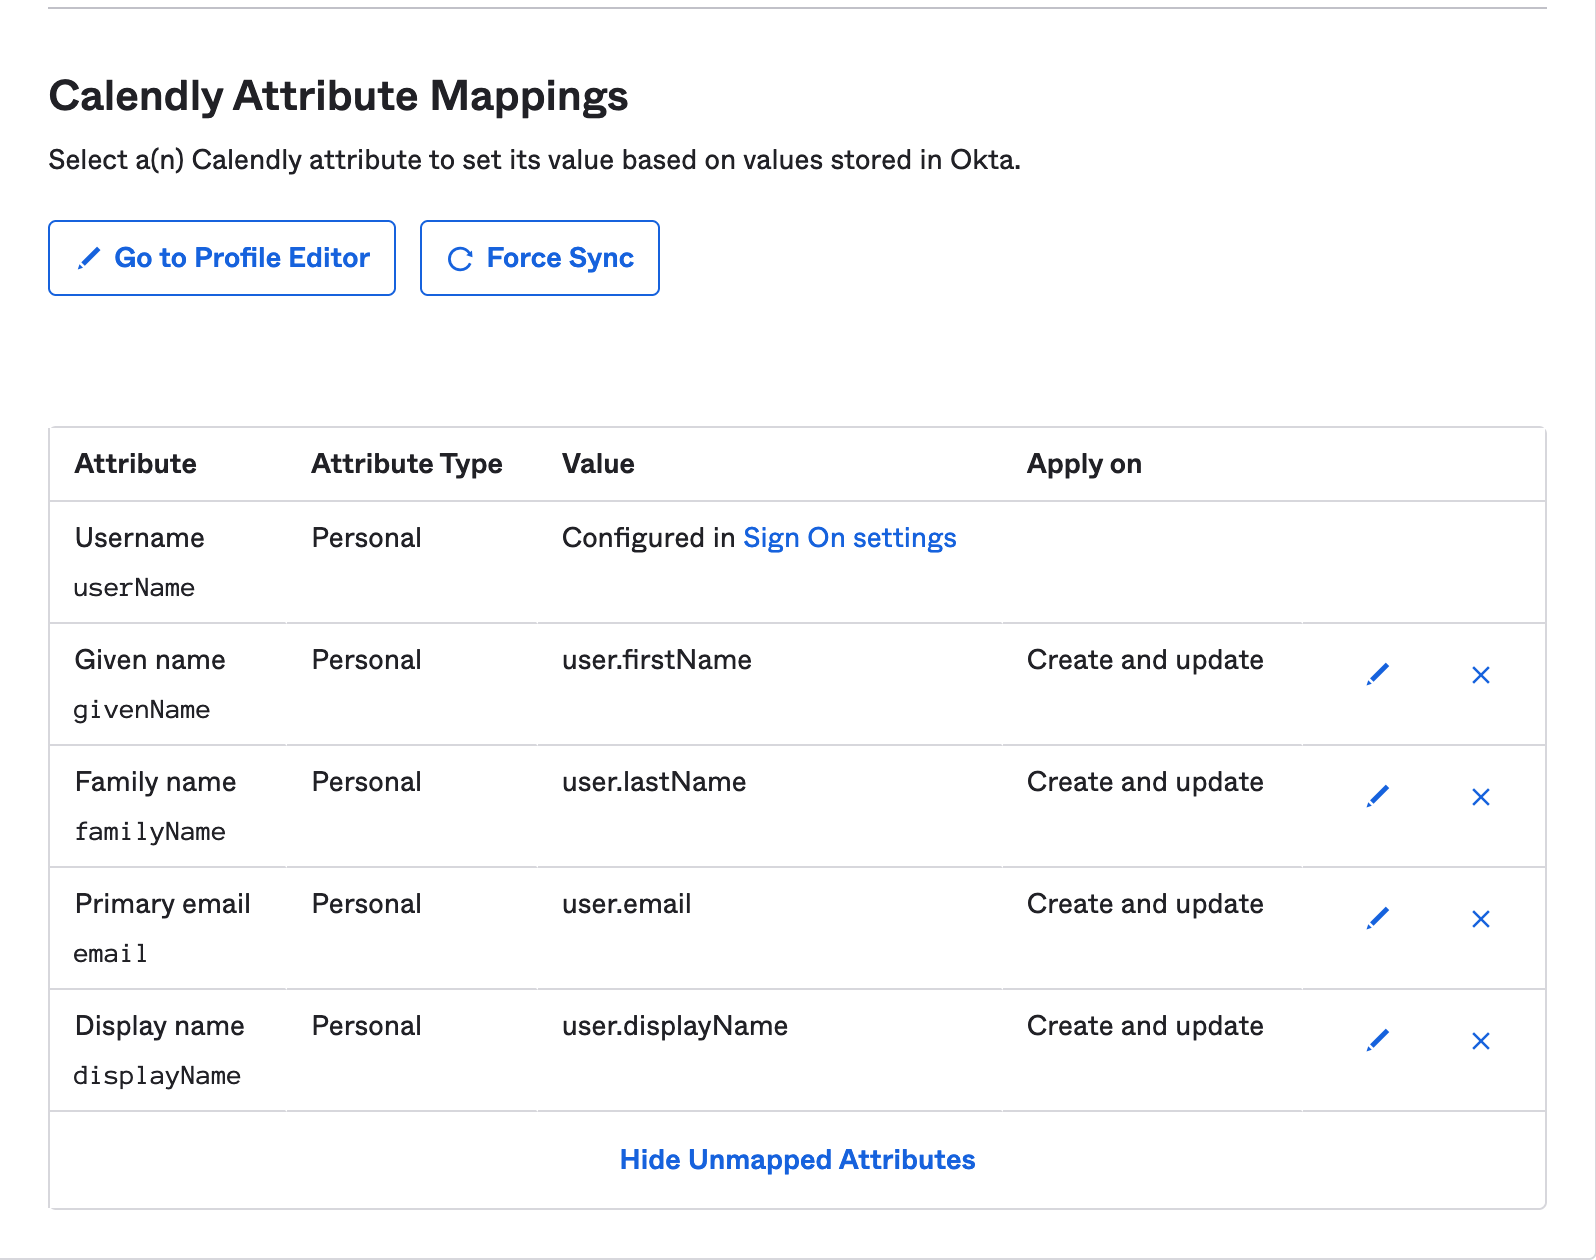Click the Attribute column header
Image resolution: width=1596 pixels, height=1260 pixels.
tap(136, 464)
